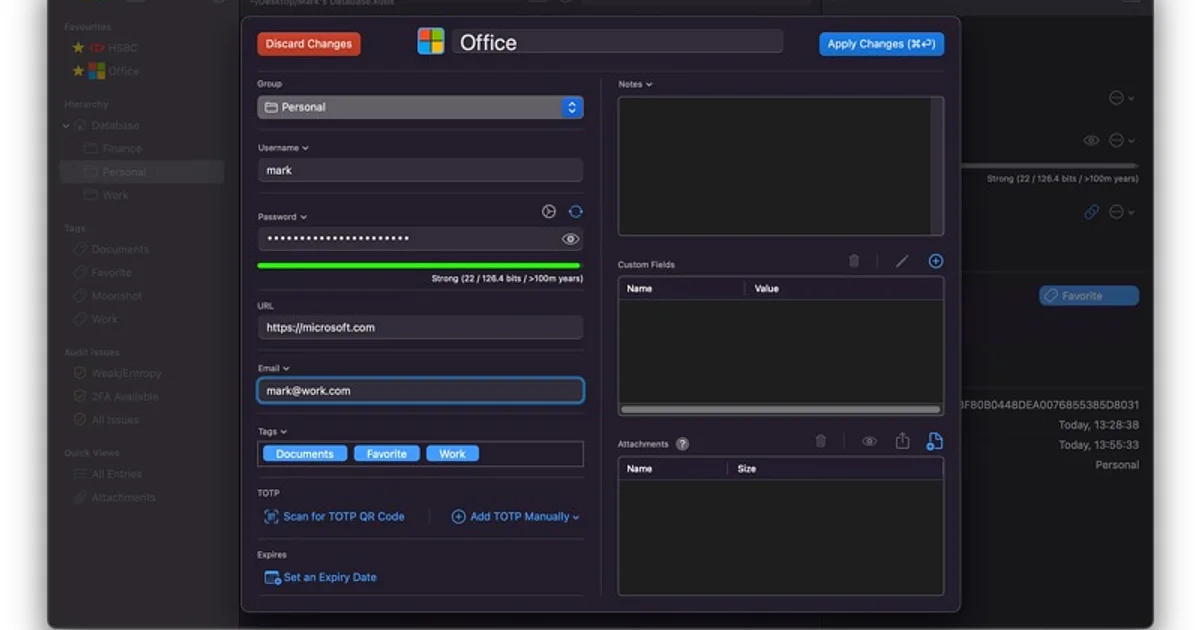Edit custom field with pencil icon
1200x630 pixels.
[902, 261]
